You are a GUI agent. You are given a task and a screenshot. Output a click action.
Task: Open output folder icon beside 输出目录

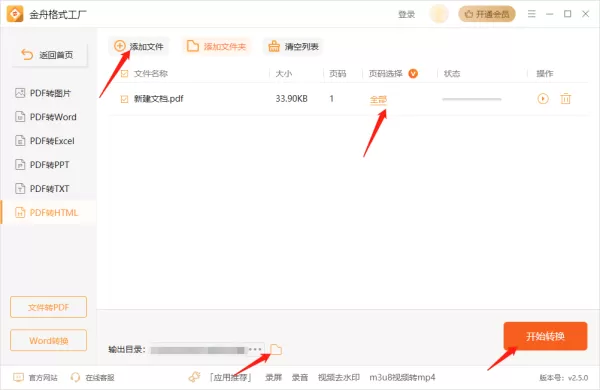coord(276,349)
